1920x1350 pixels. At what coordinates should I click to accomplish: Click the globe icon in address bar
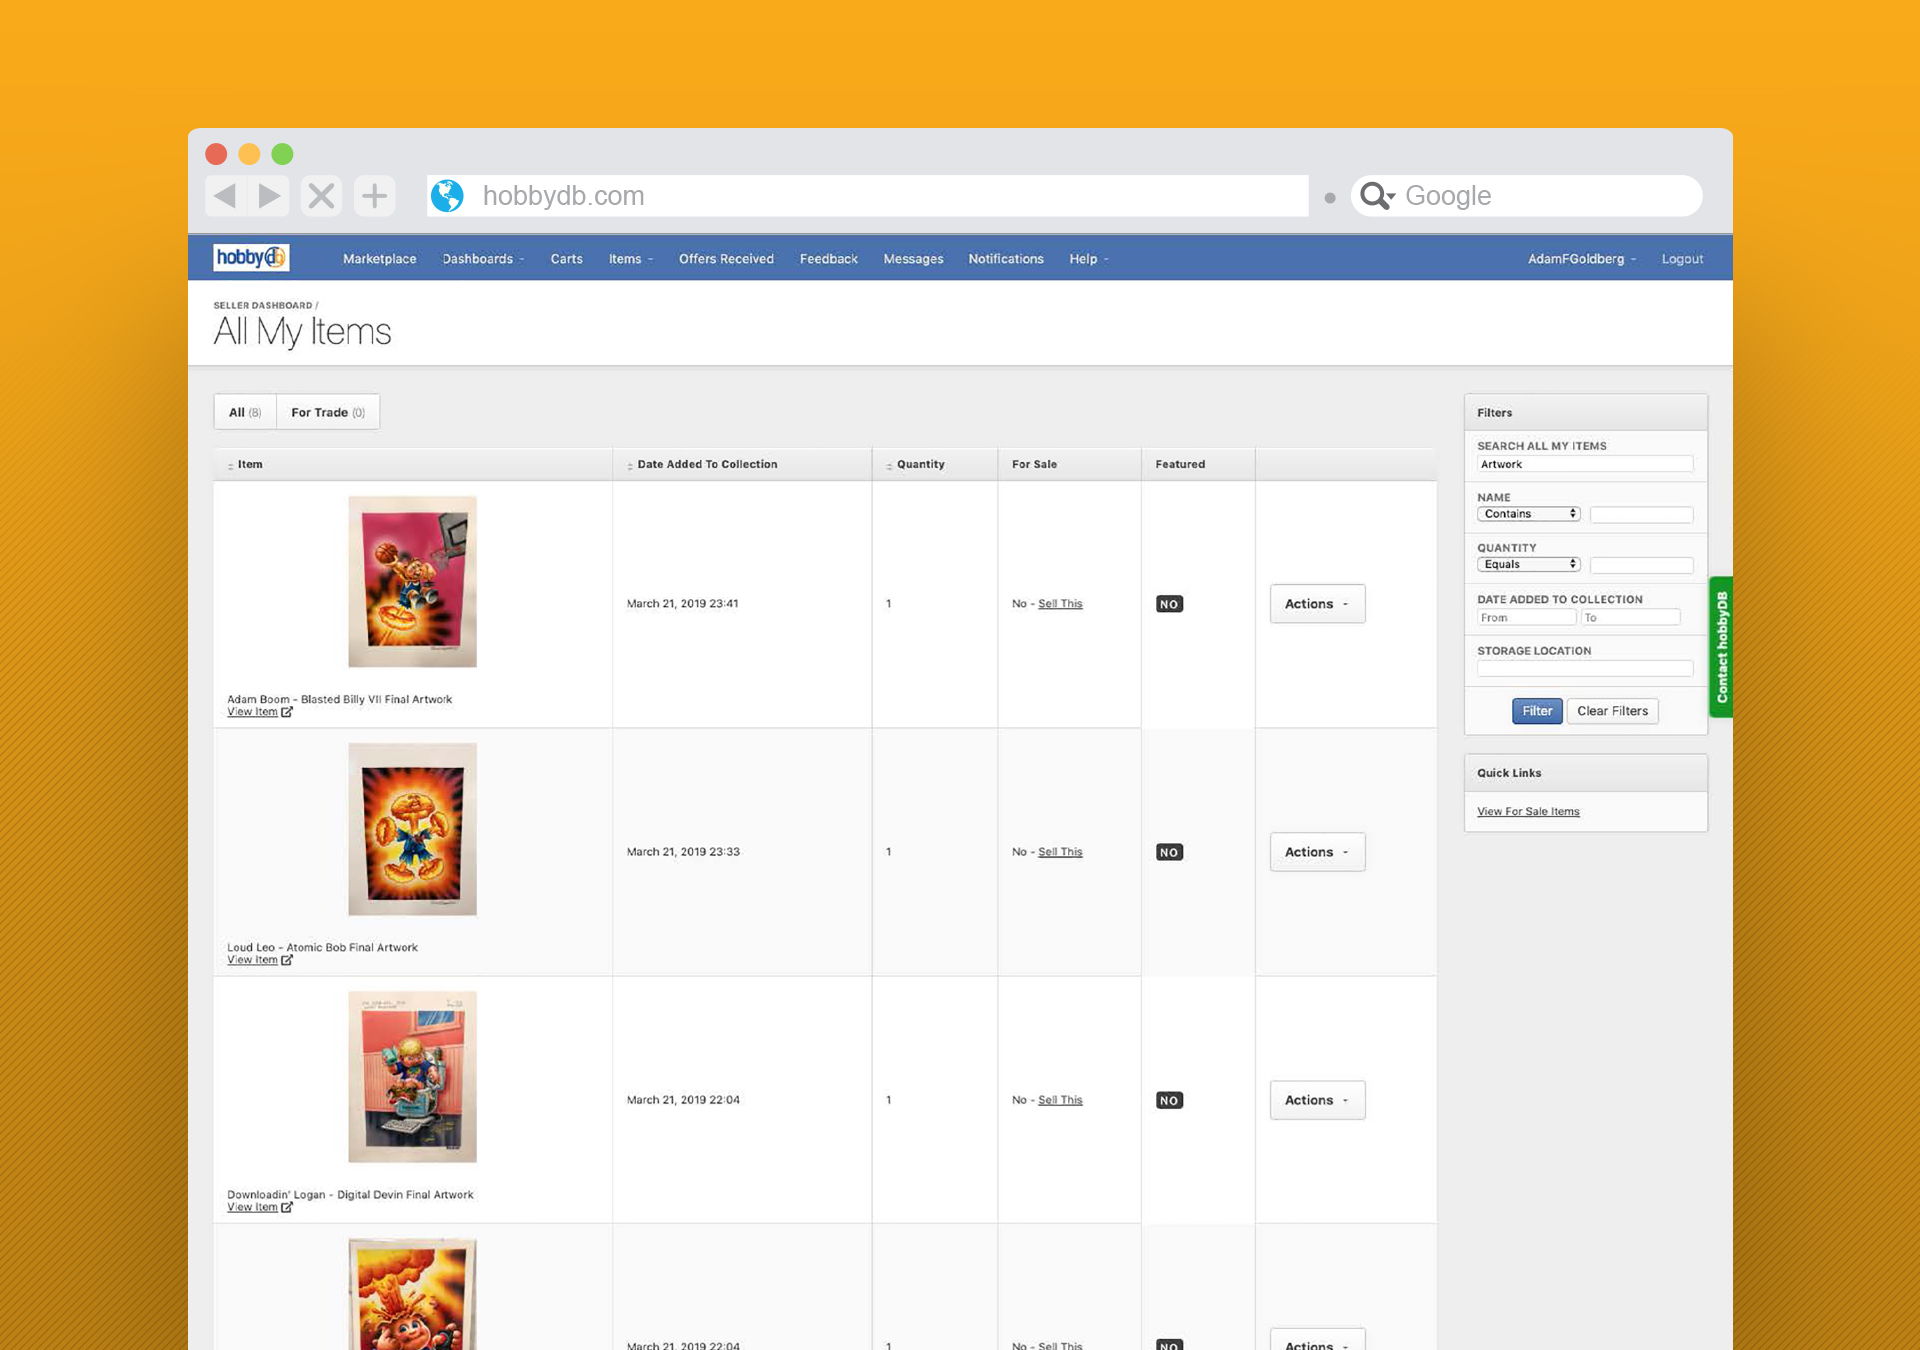pyautogui.click(x=447, y=196)
